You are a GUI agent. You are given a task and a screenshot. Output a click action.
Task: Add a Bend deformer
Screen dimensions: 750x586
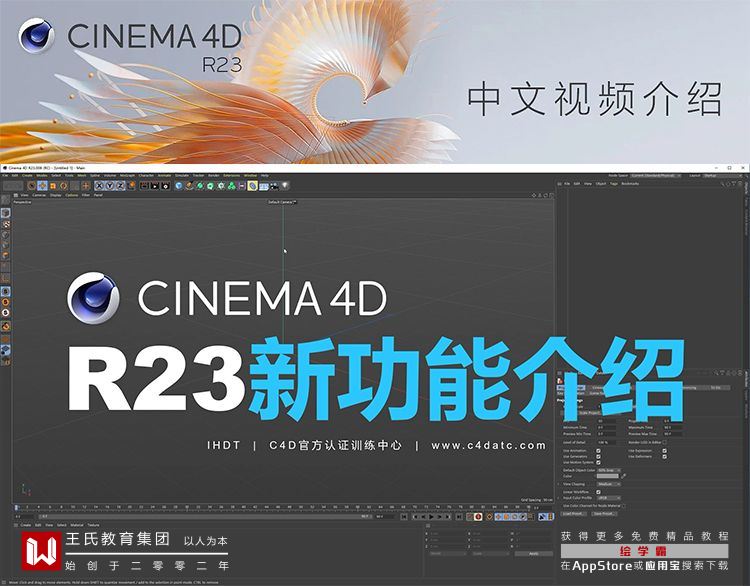tap(253, 186)
